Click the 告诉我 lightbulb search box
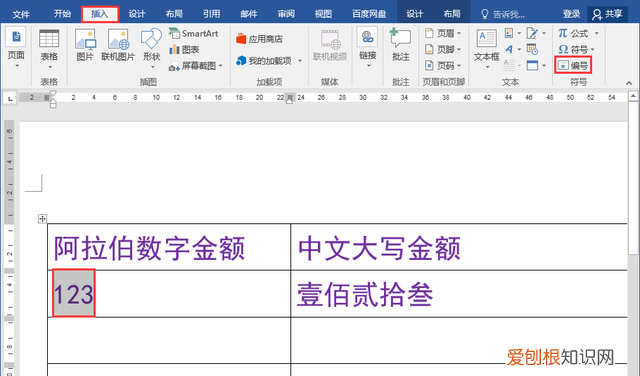640x376 pixels. 503,14
